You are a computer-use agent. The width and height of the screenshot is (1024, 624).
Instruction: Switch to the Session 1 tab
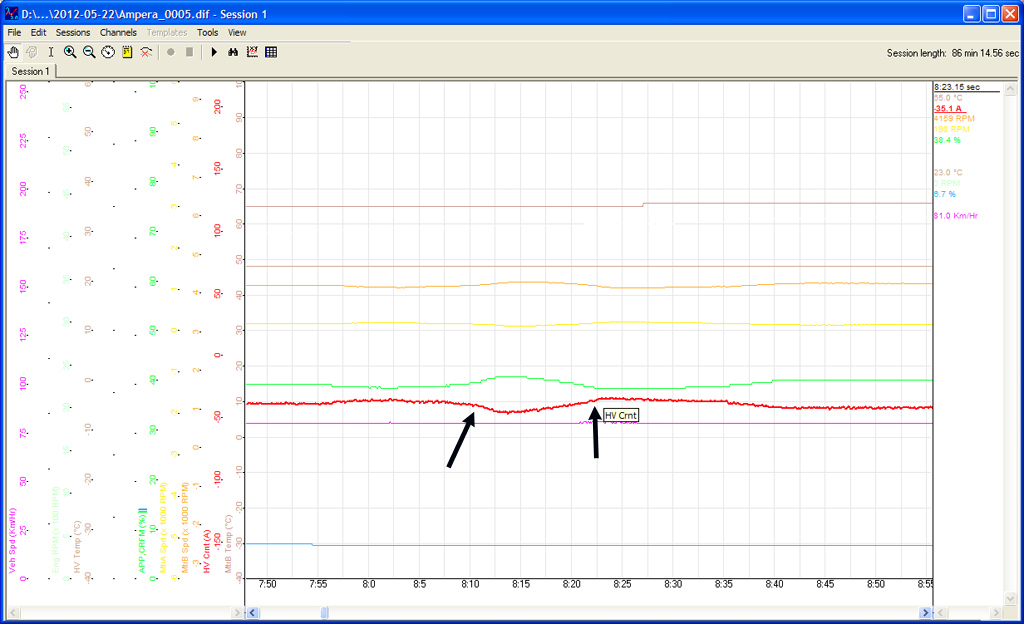(x=28, y=71)
